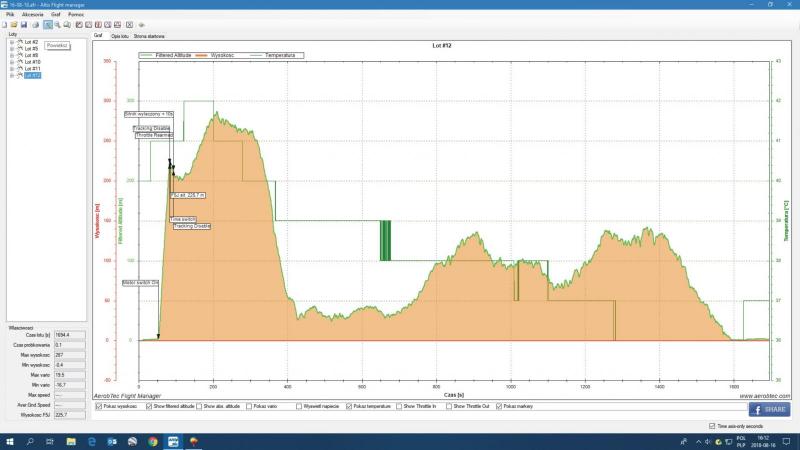The height and width of the screenshot is (450, 800).
Task: Open Chrome from the Windows taskbar
Action: 153,440
